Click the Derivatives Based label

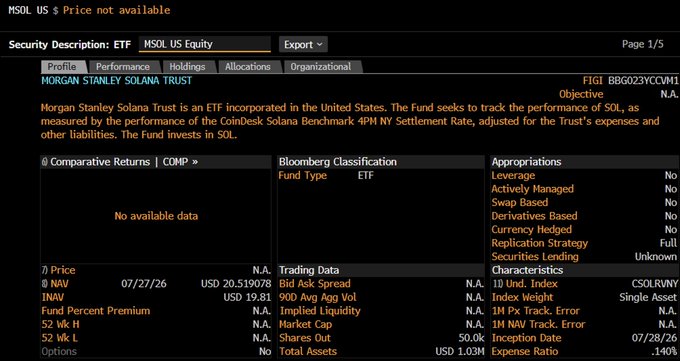[x=534, y=216]
